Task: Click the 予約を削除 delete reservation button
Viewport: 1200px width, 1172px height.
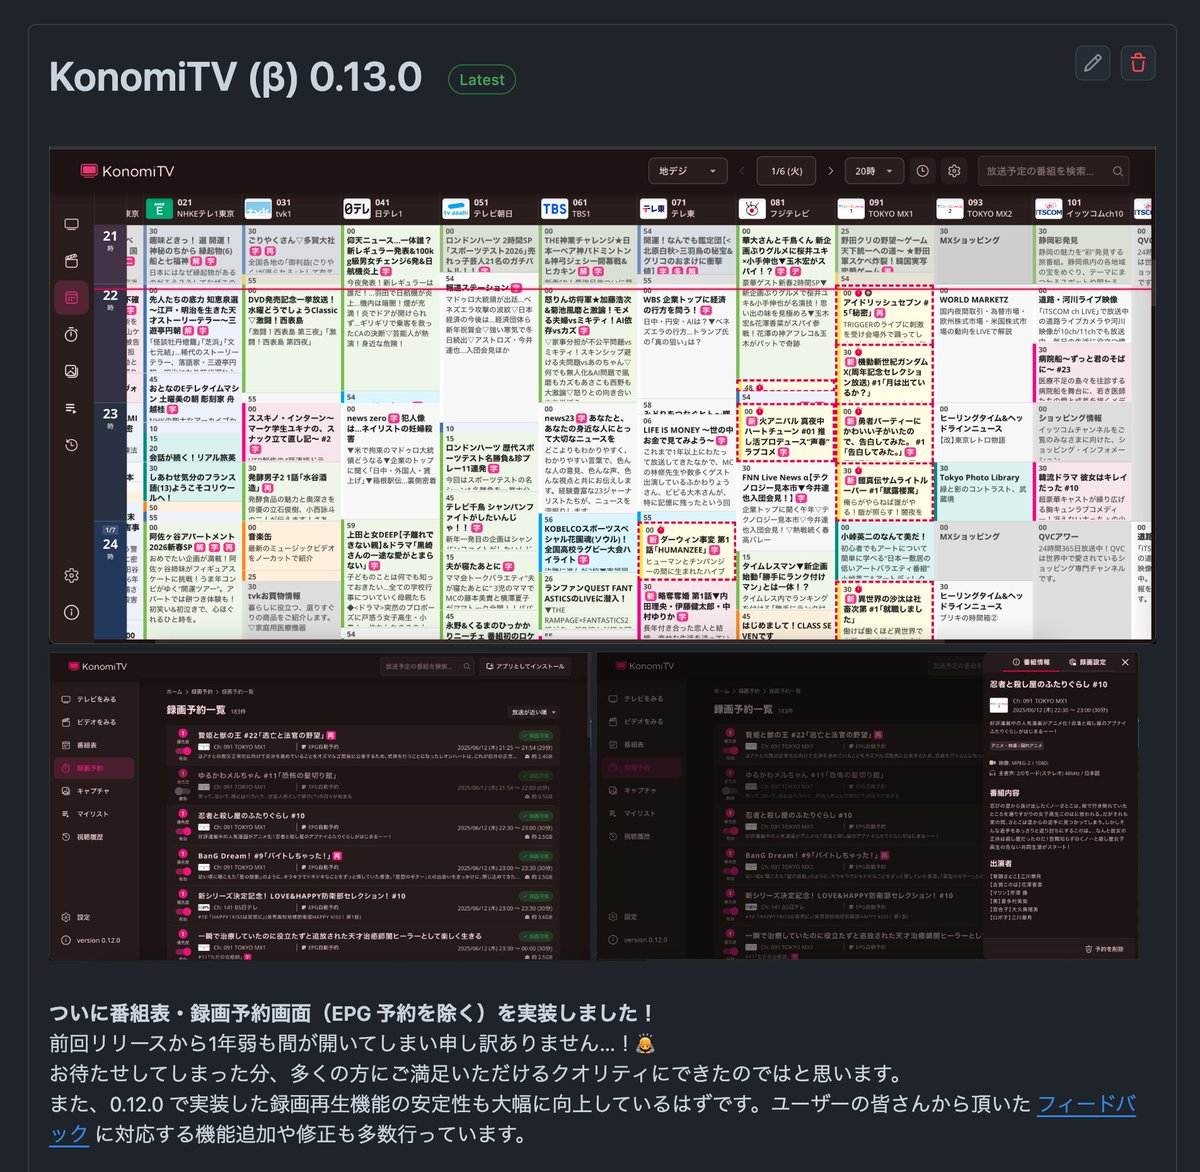Action: tap(1103, 949)
